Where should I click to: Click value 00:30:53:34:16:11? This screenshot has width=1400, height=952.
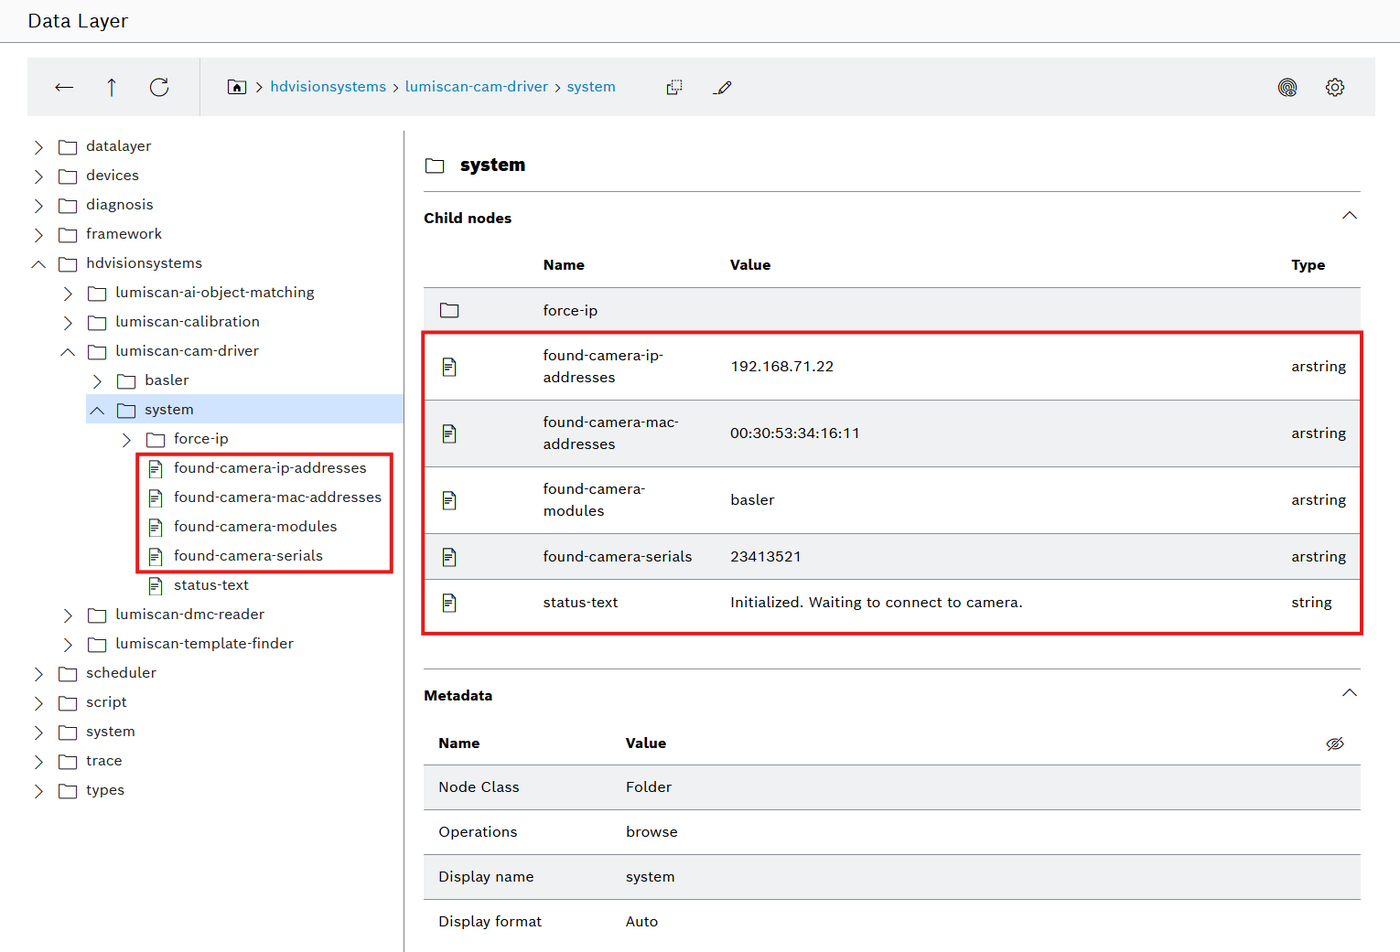click(x=795, y=433)
